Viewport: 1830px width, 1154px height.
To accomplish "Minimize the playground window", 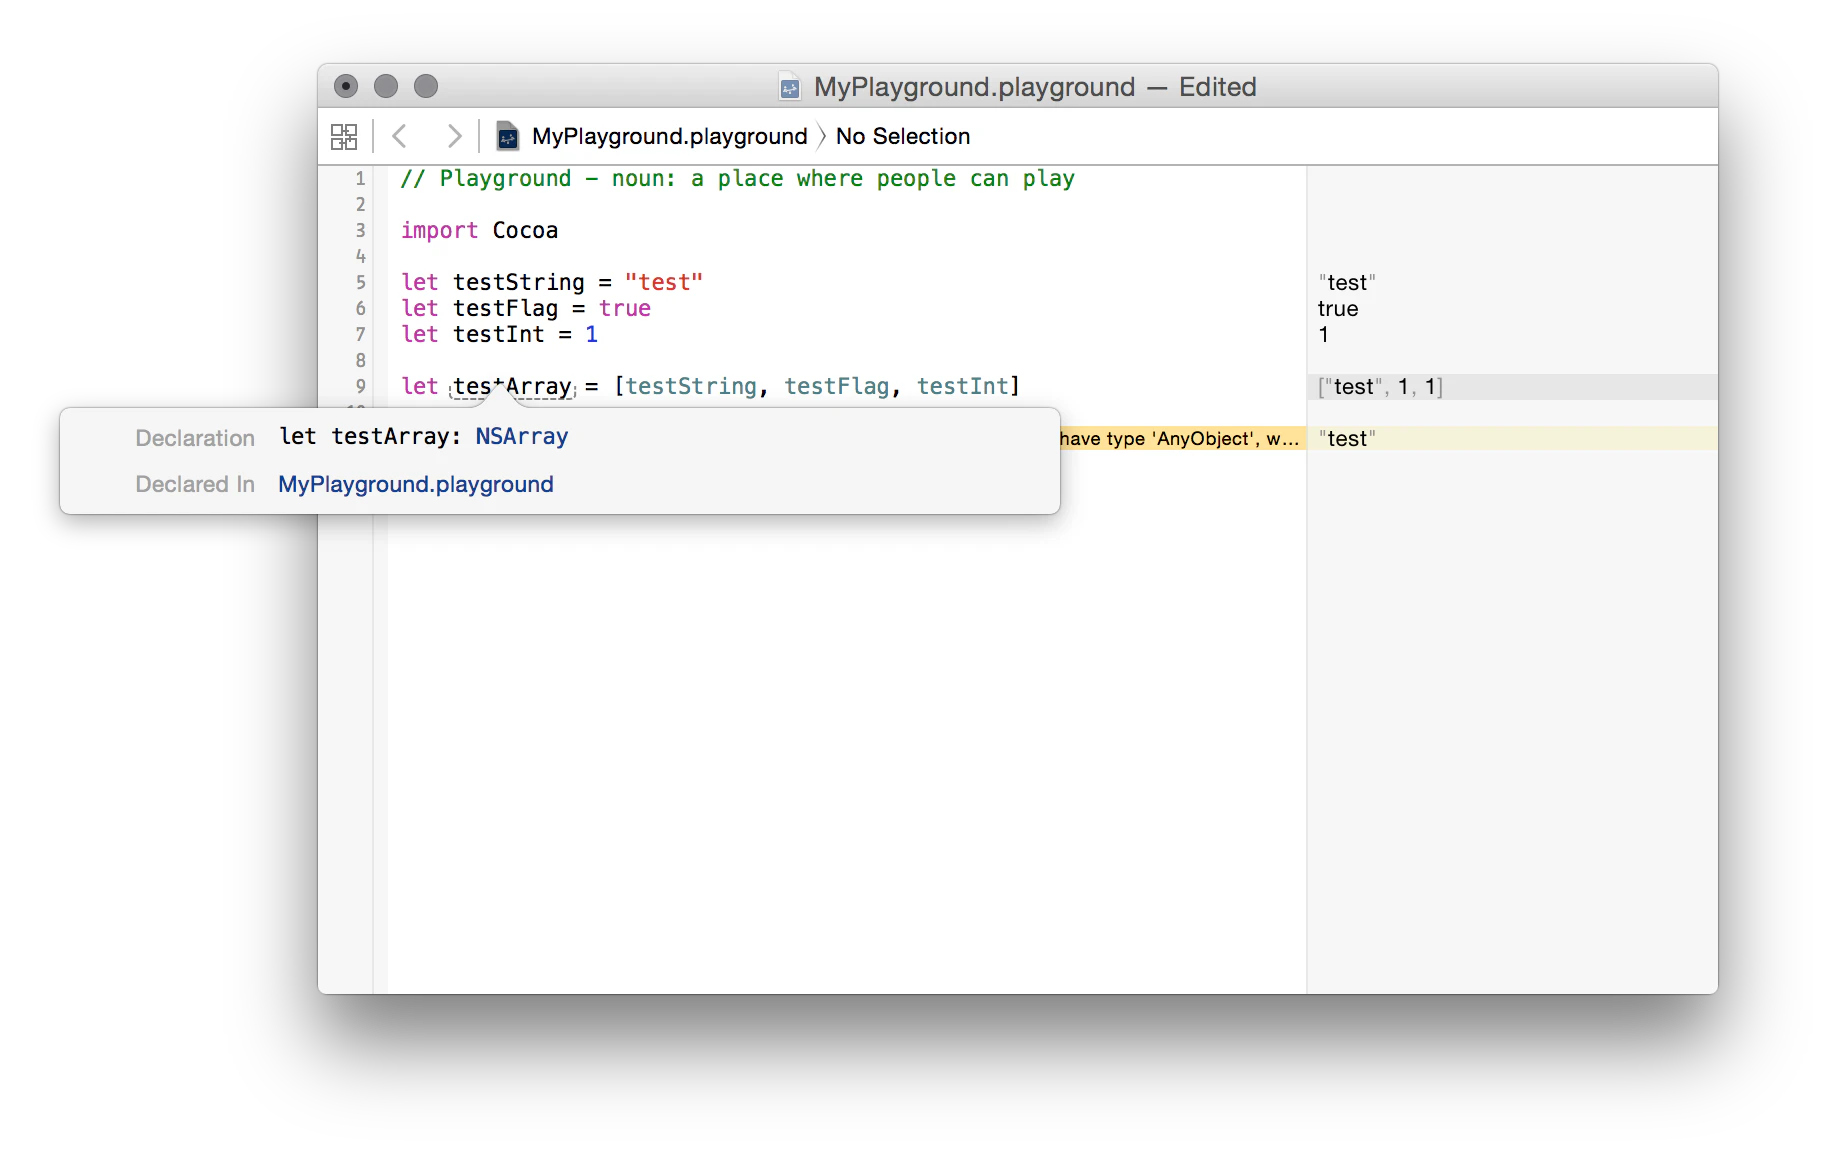I will coord(386,86).
